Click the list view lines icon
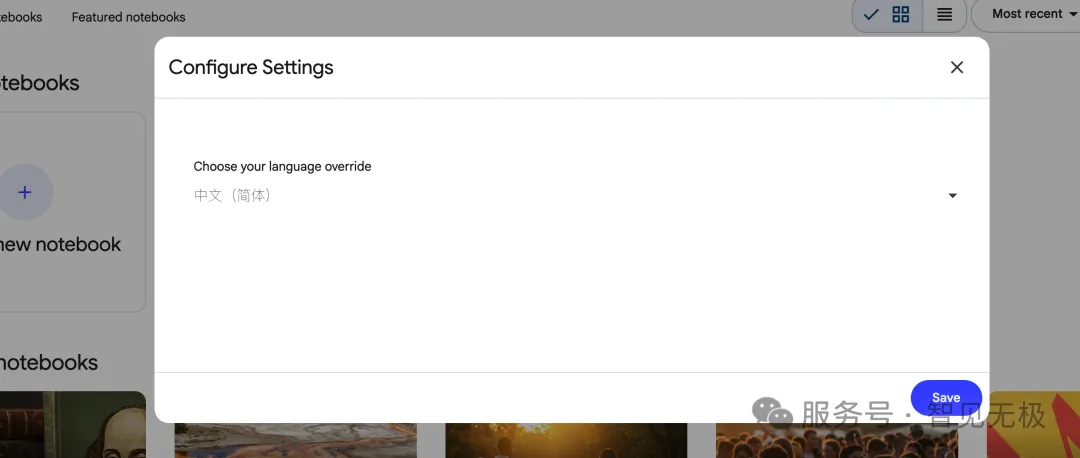 [944, 14]
